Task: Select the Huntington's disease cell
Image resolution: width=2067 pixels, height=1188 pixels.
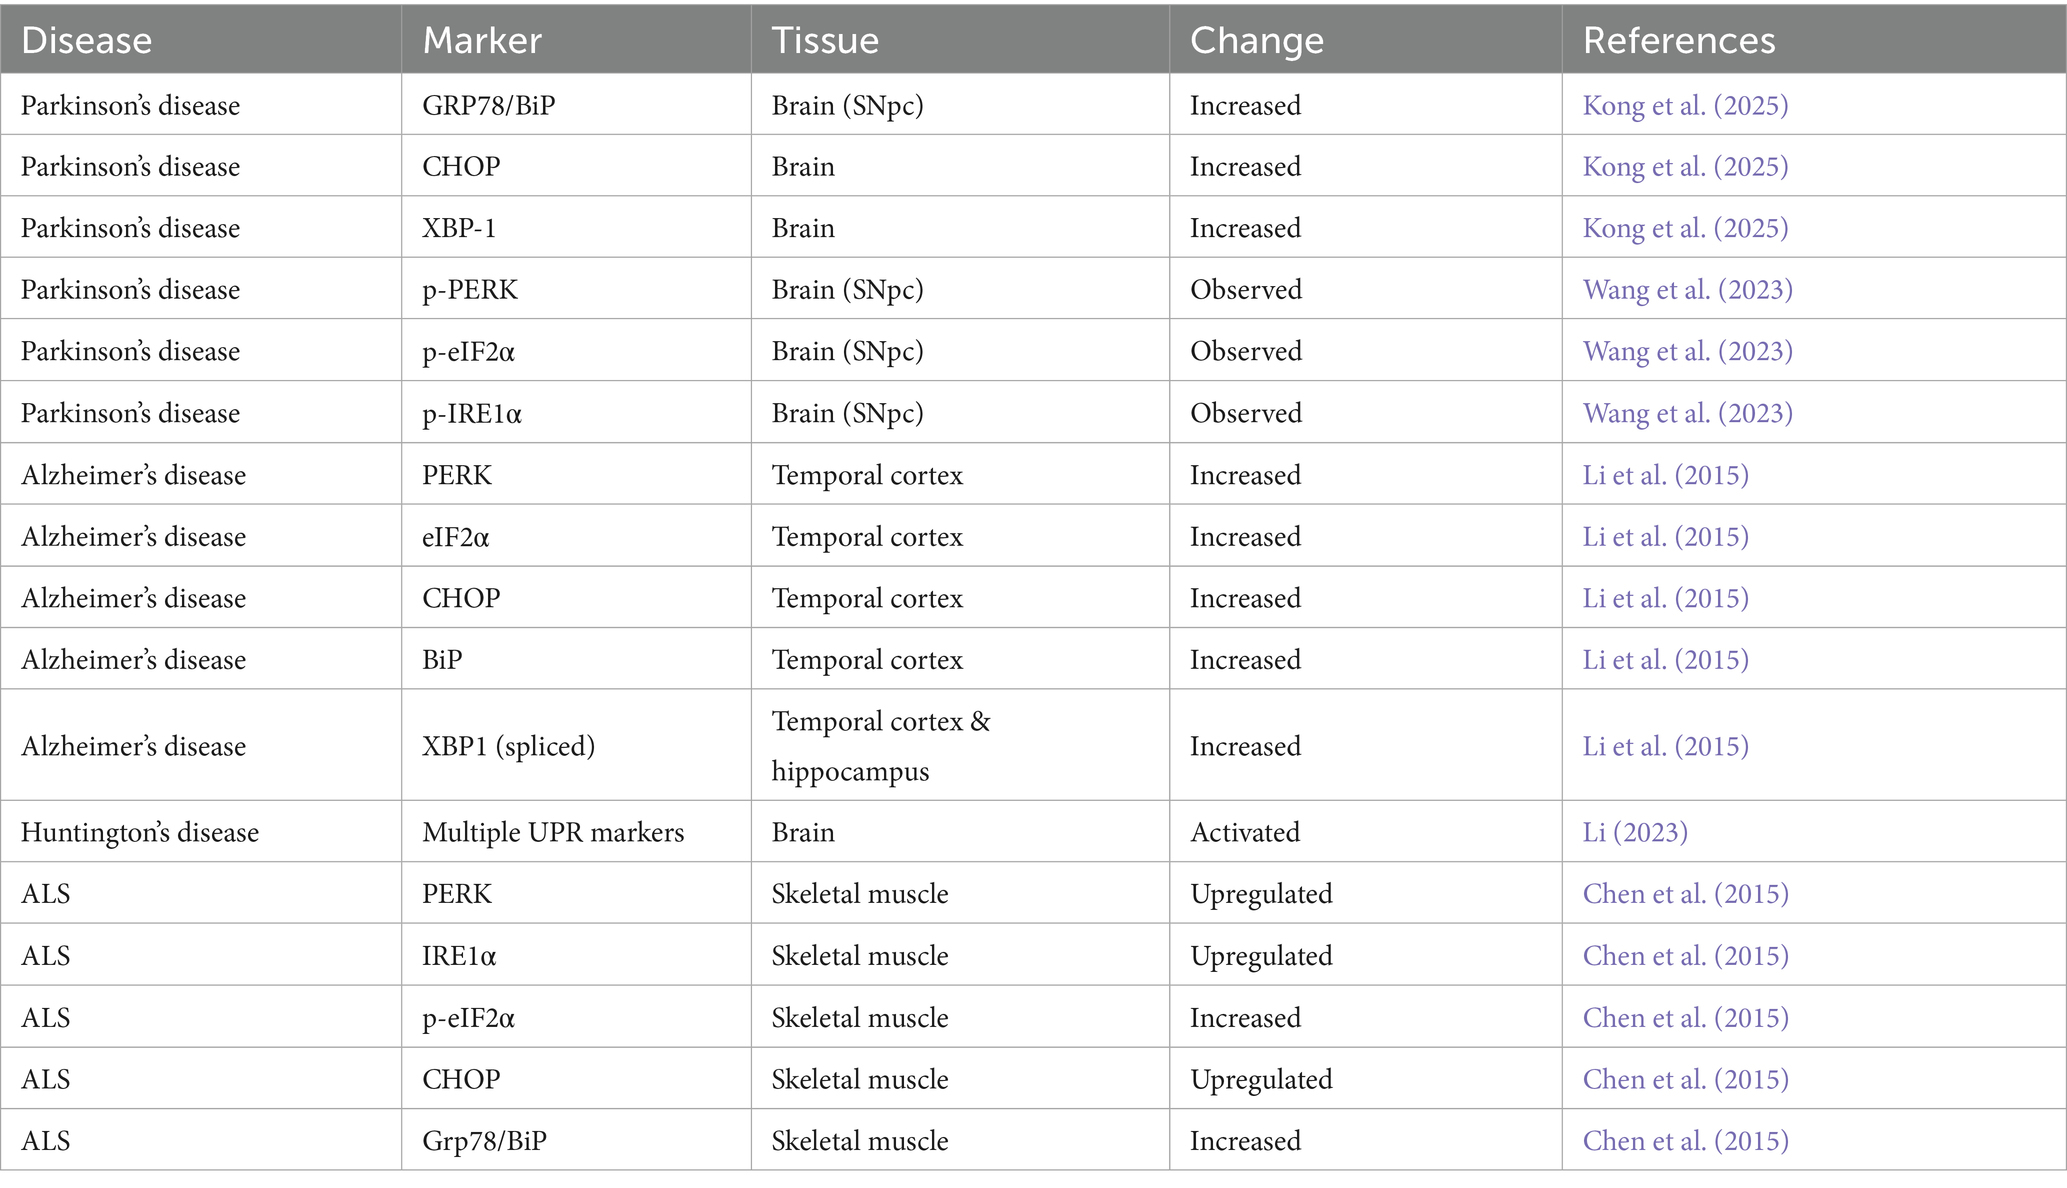Action: (140, 832)
